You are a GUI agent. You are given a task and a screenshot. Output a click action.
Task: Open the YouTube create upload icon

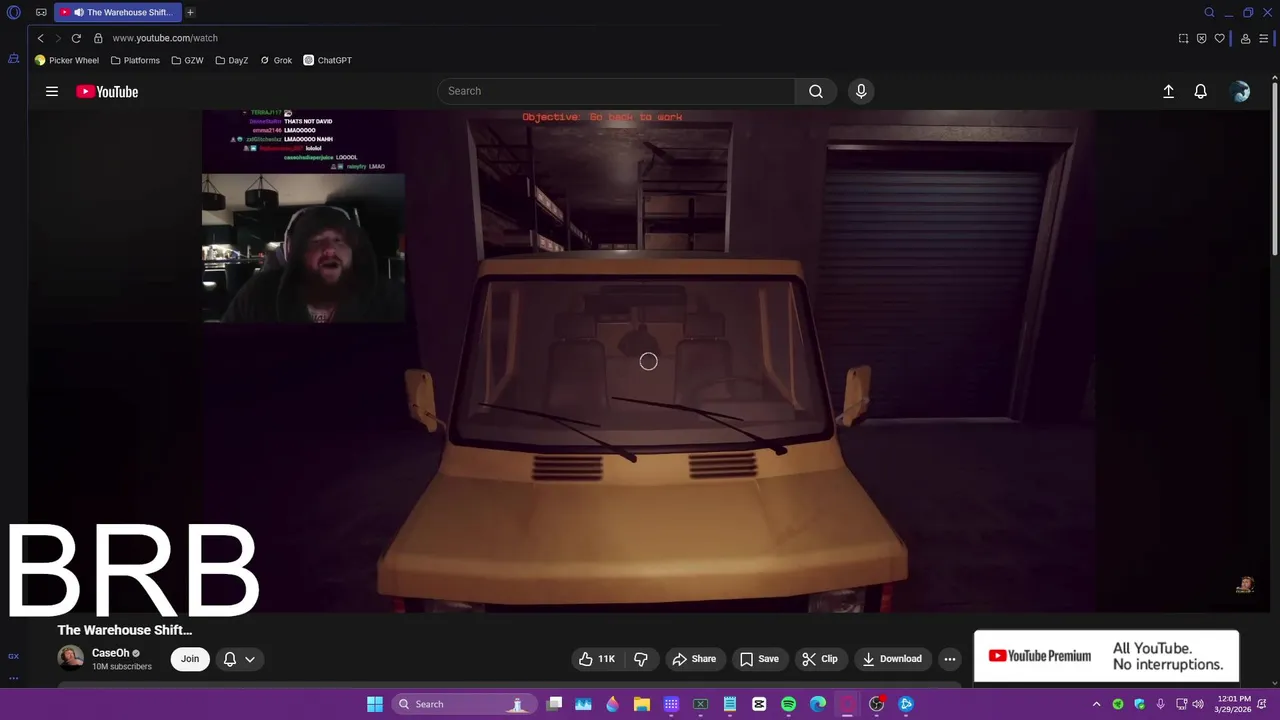1168,91
